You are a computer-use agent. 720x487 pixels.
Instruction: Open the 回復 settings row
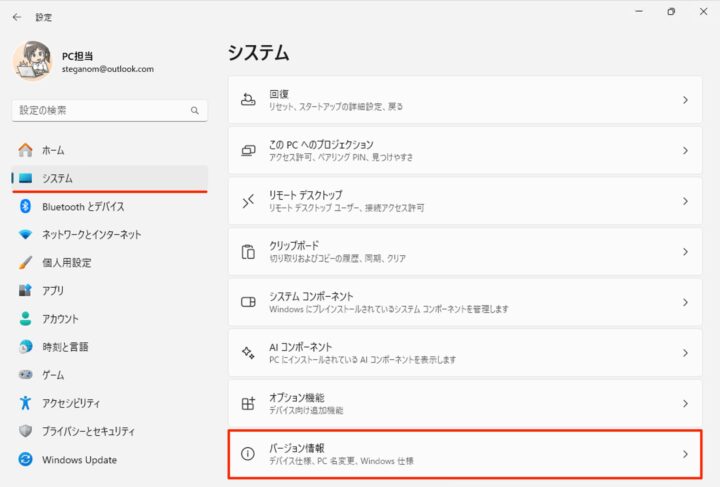tap(465, 100)
